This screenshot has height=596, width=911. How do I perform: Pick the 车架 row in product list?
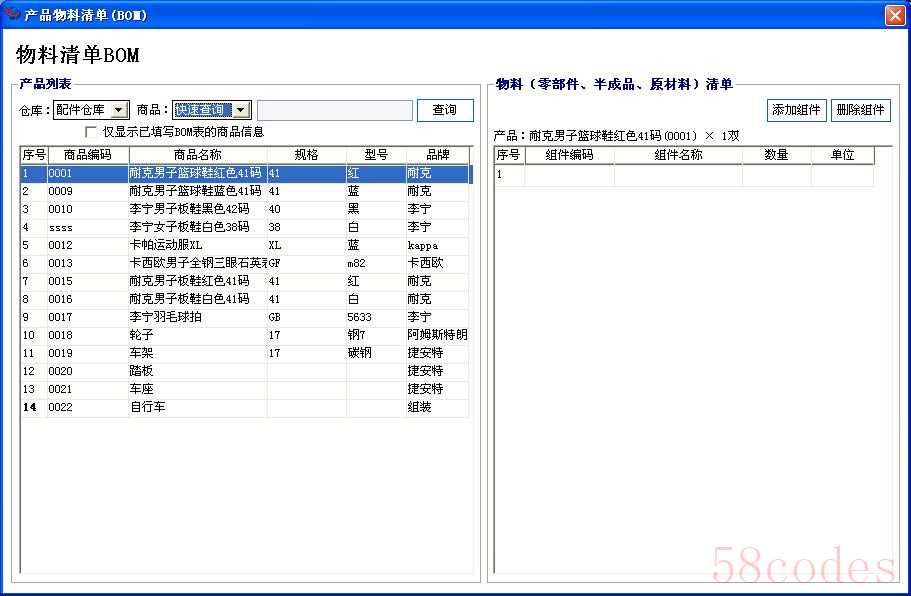[x=195, y=353]
